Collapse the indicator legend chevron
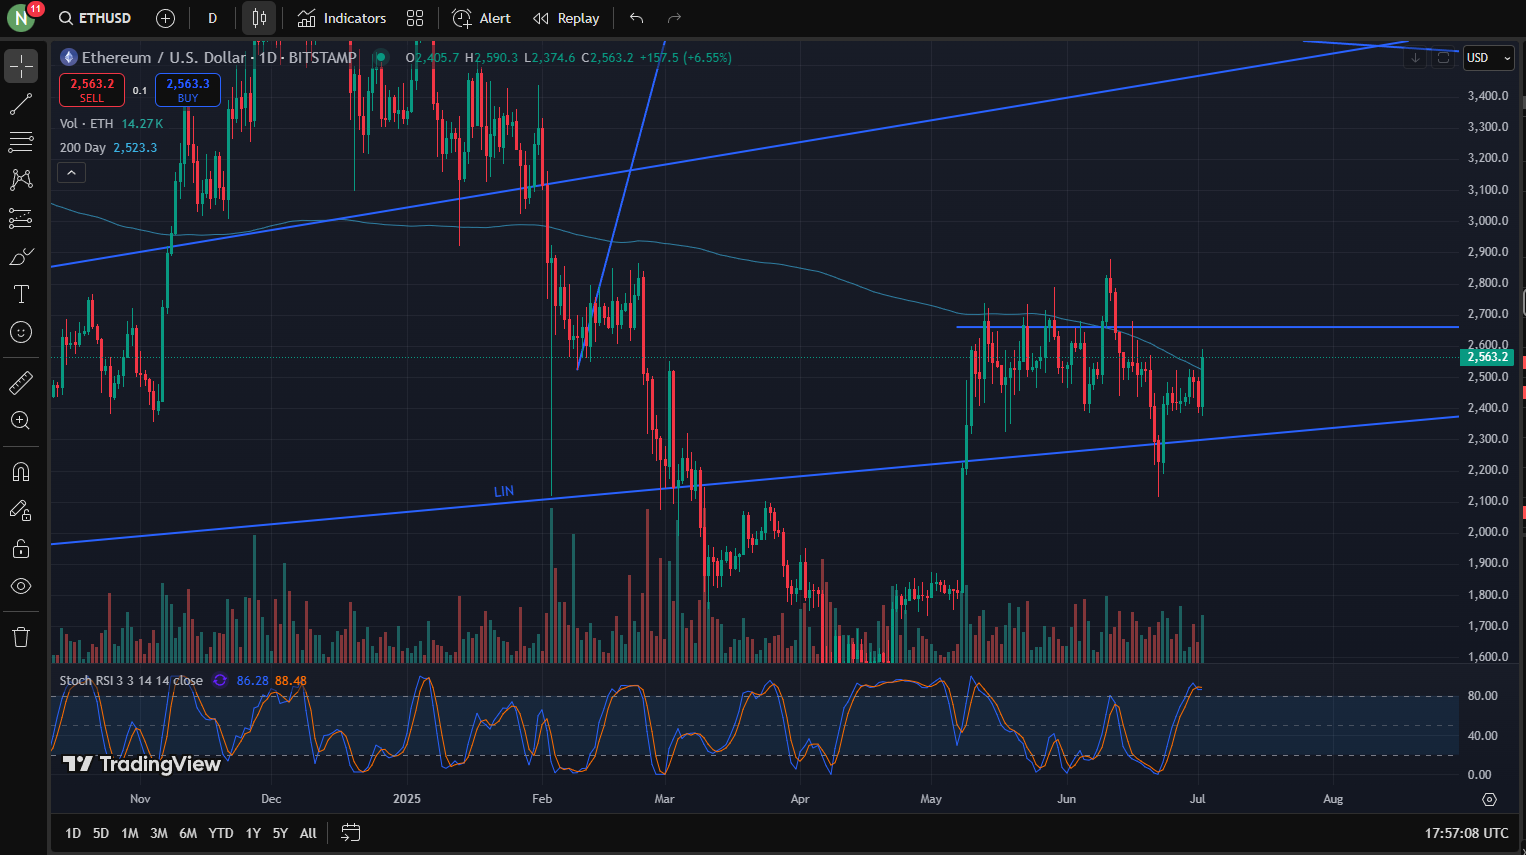 (x=71, y=173)
